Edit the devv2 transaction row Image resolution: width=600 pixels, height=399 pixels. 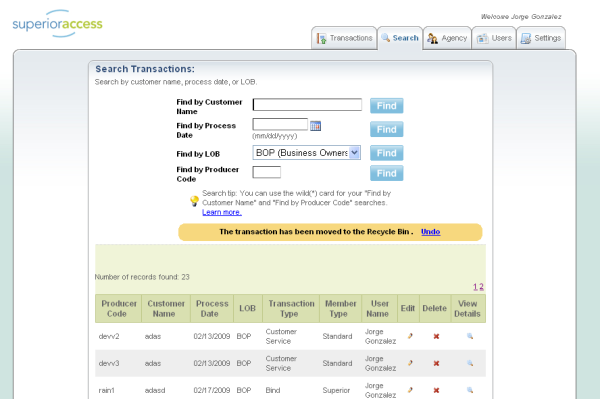(x=410, y=336)
